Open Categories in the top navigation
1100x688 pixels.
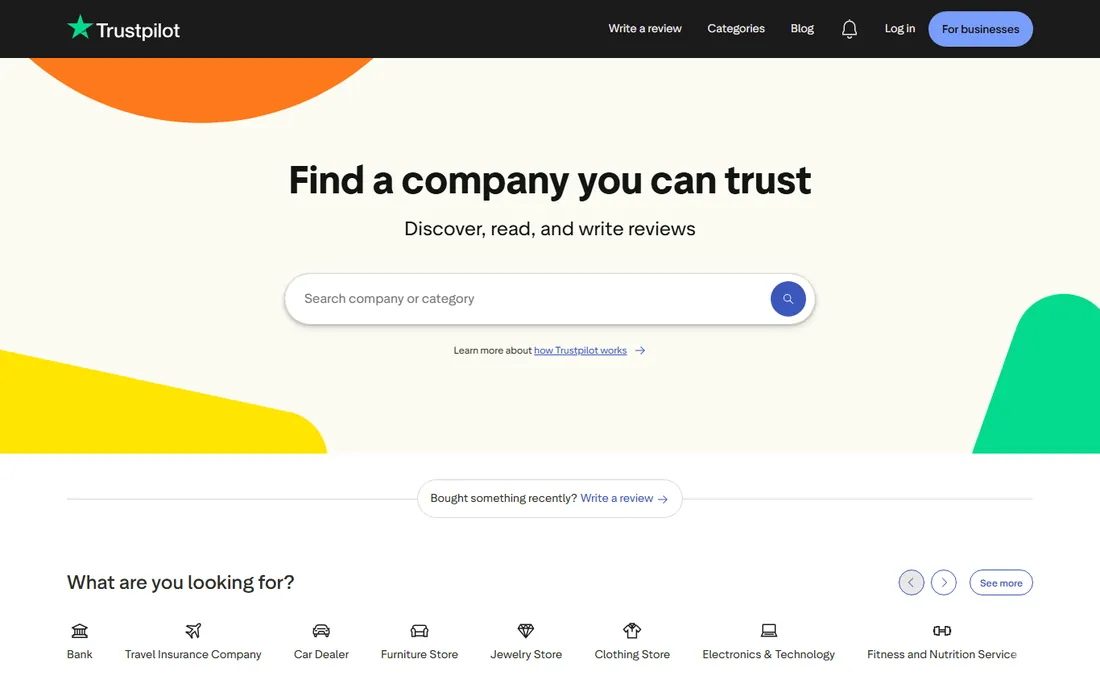point(736,29)
